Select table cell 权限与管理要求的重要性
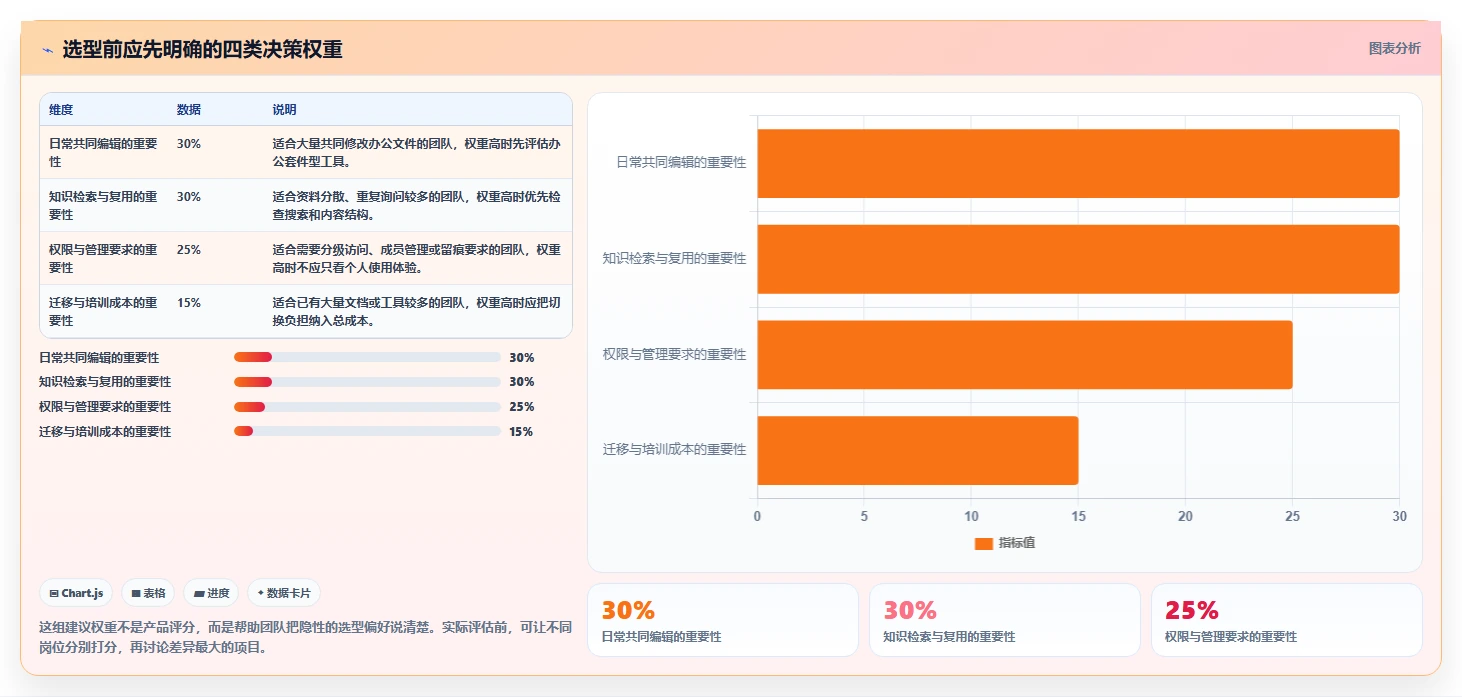The image size is (1462, 697). pos(105,258)
